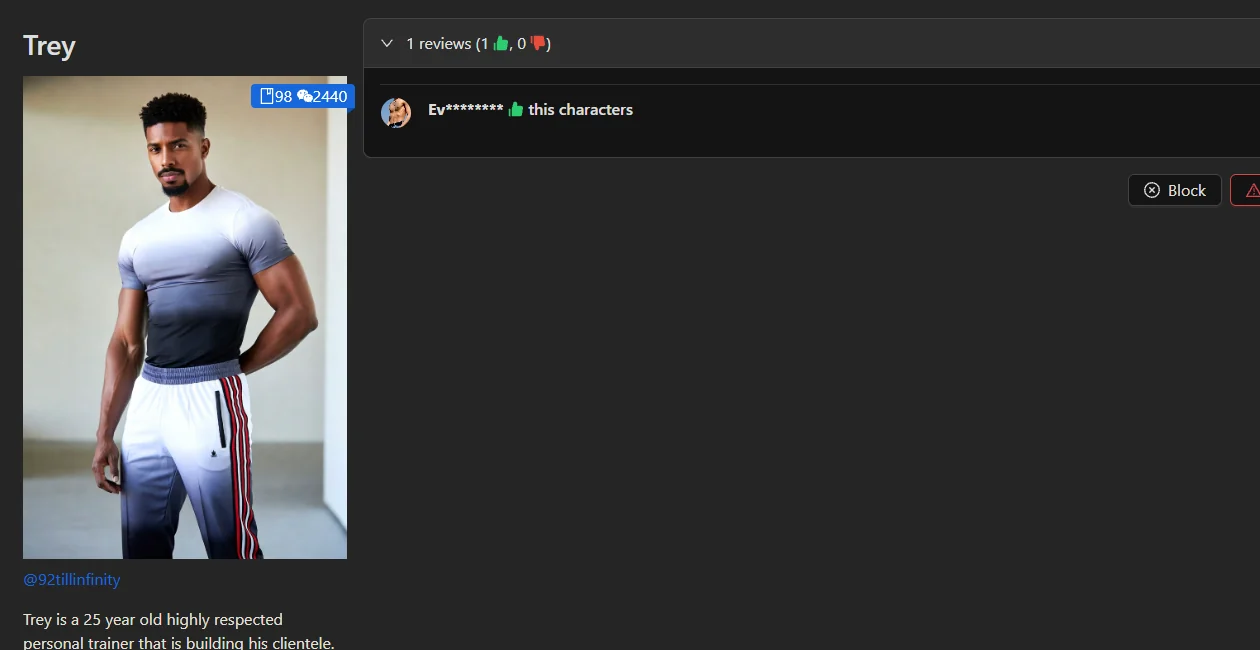Open the reviewer Ev******** avatar
The image size is (1260, 650).
(x=396, y=112)
